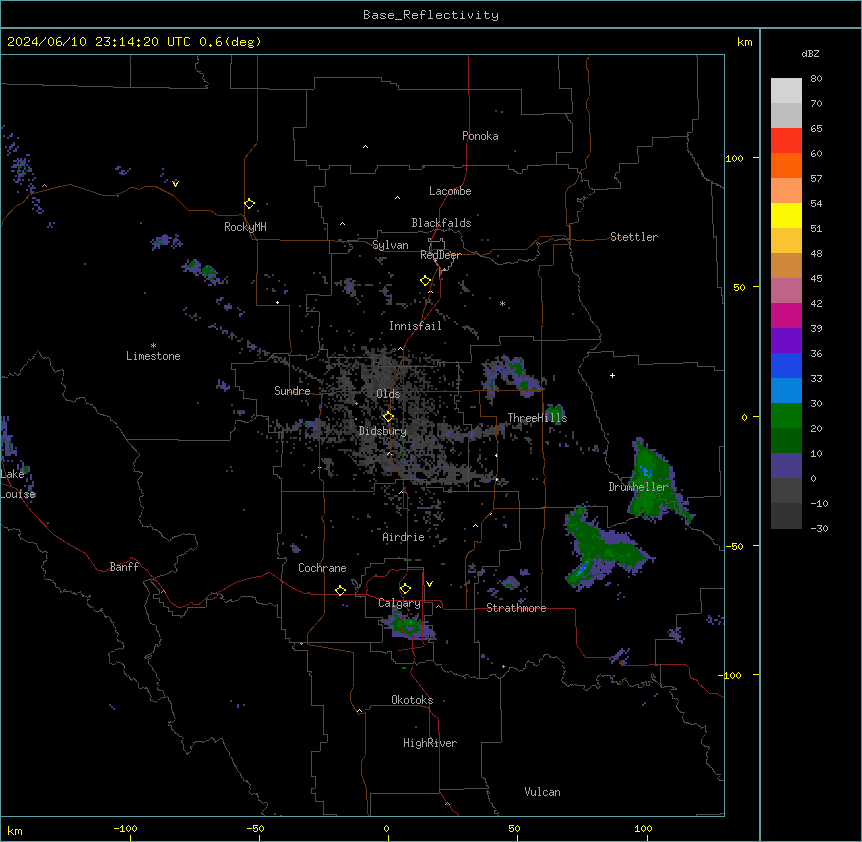
Task: Click the white plus marker west of Stettler-Drumheller area
Action: (612, 375)
